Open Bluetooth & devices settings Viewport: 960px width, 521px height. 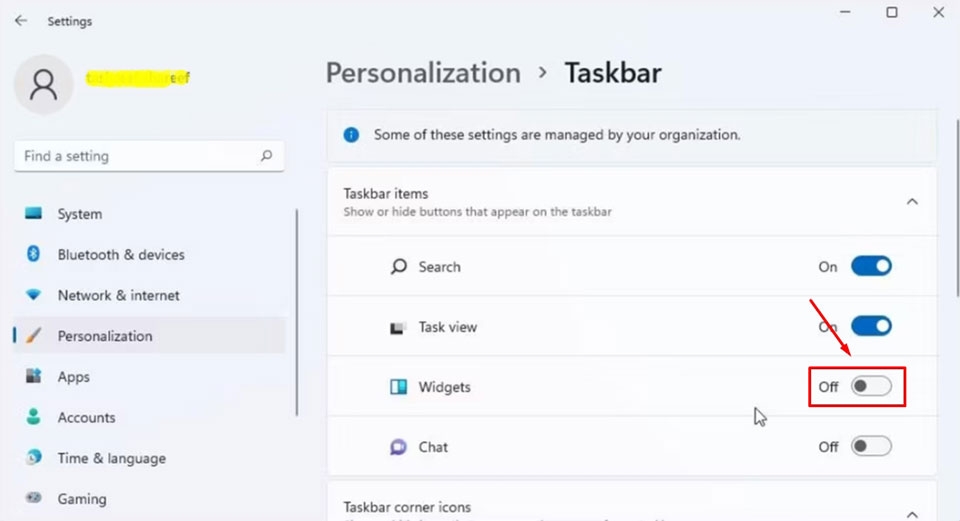[x=149, y=254]
